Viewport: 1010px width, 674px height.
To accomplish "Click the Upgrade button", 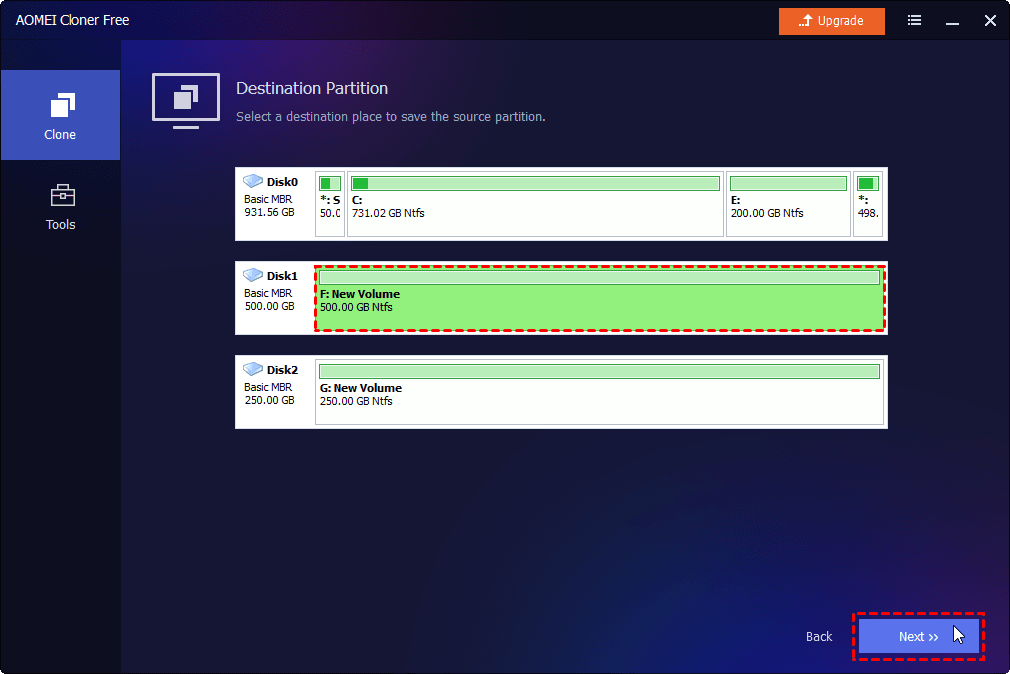I will [x=832, y=21].
